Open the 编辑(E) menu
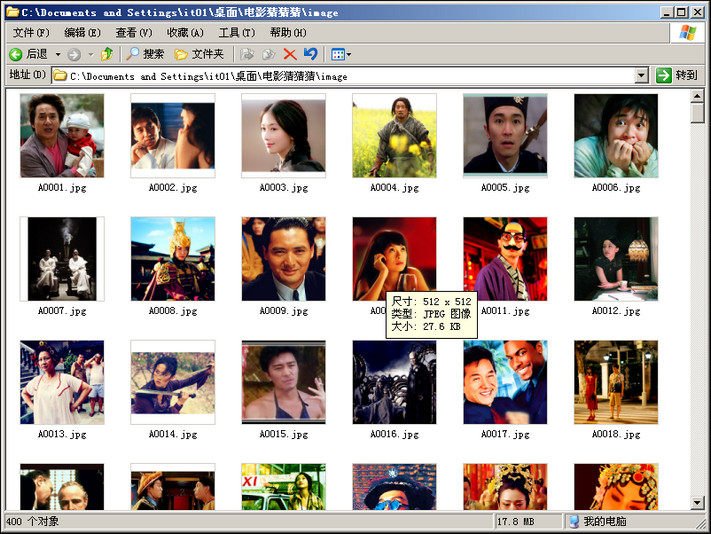Screen dimensions: 711x534 click(83, 33)
